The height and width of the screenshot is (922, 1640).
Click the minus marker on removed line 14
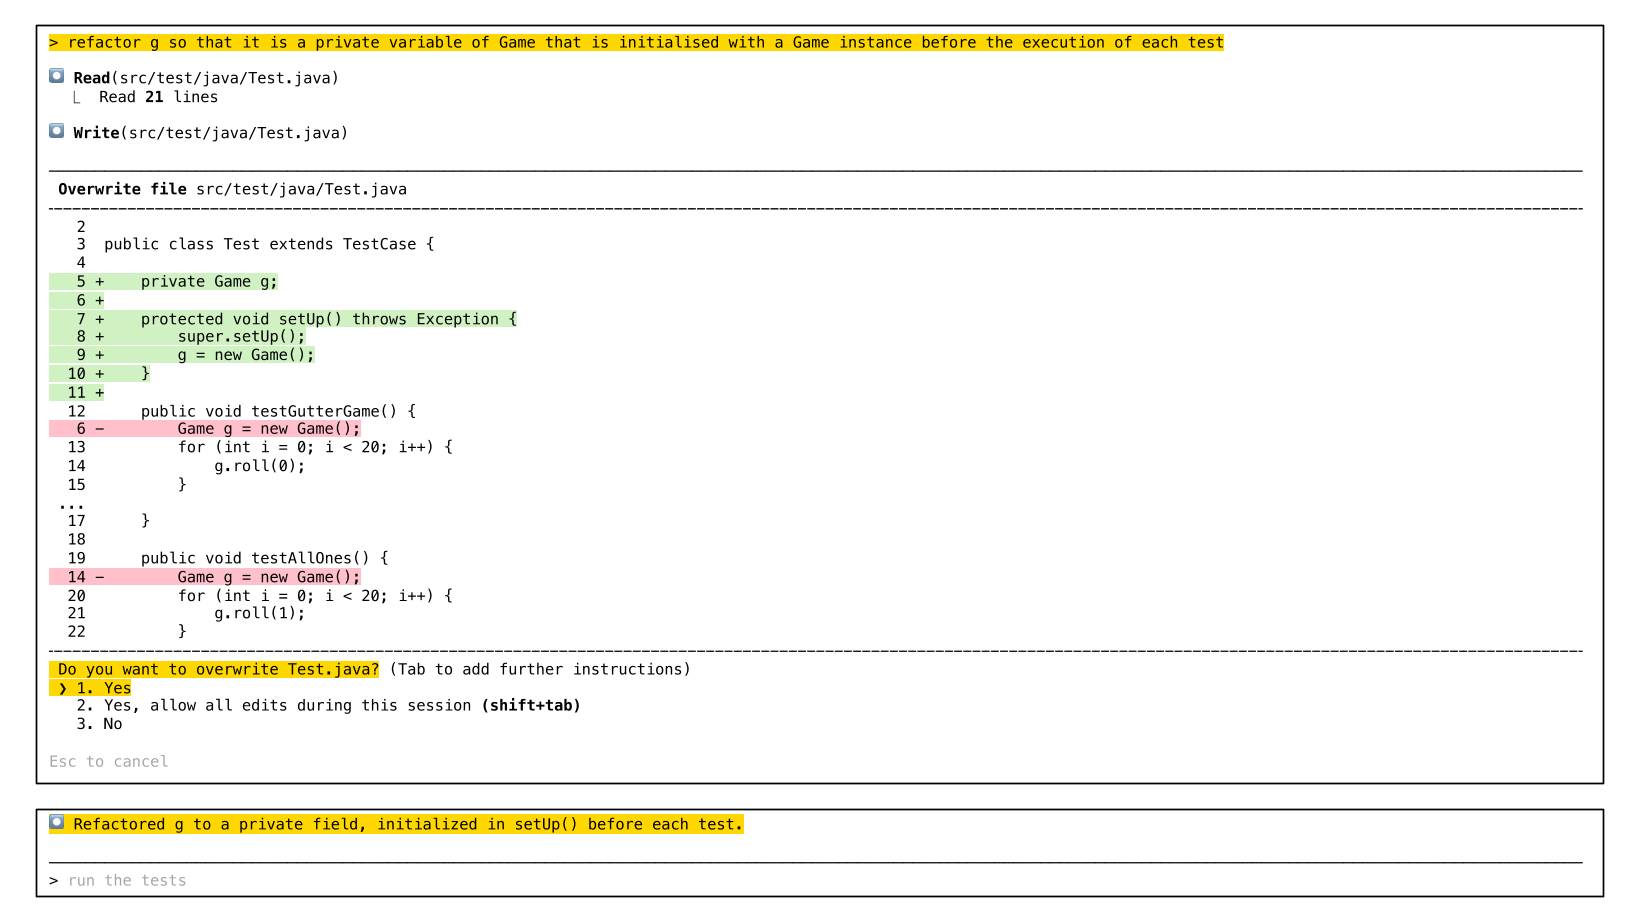pos(99,577)
